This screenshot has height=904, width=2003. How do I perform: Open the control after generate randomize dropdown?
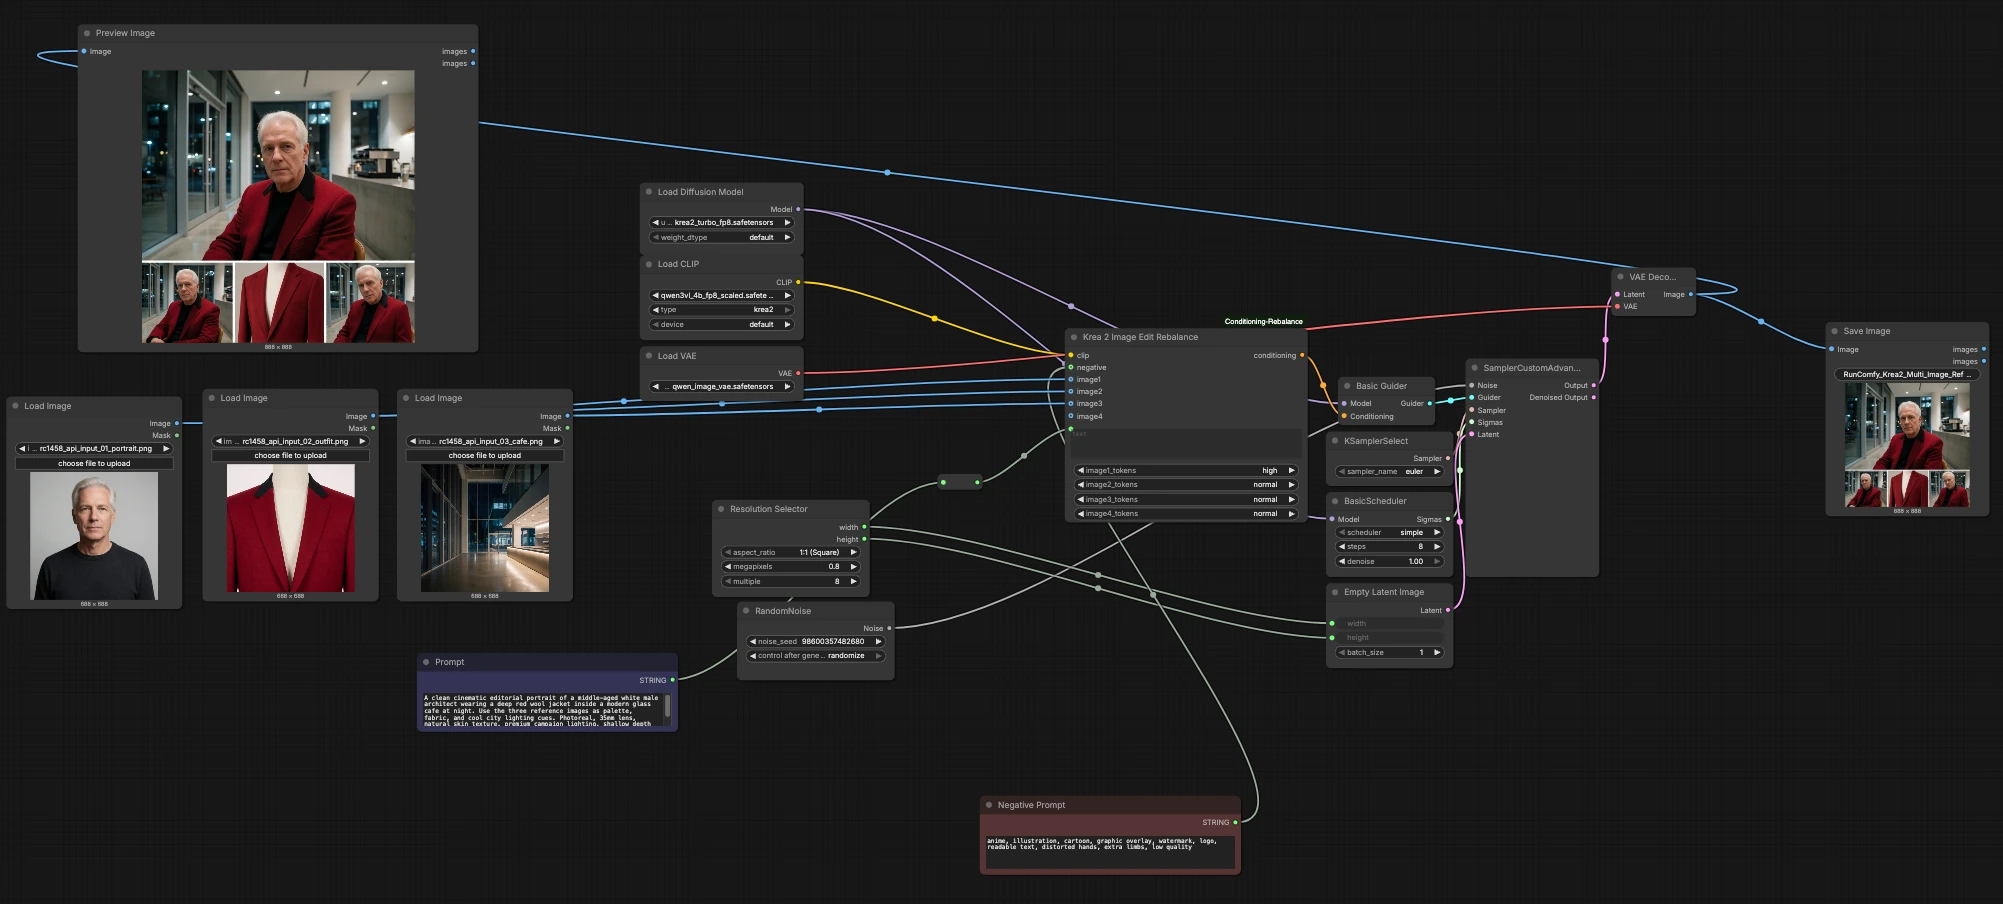tap(816, 656)
